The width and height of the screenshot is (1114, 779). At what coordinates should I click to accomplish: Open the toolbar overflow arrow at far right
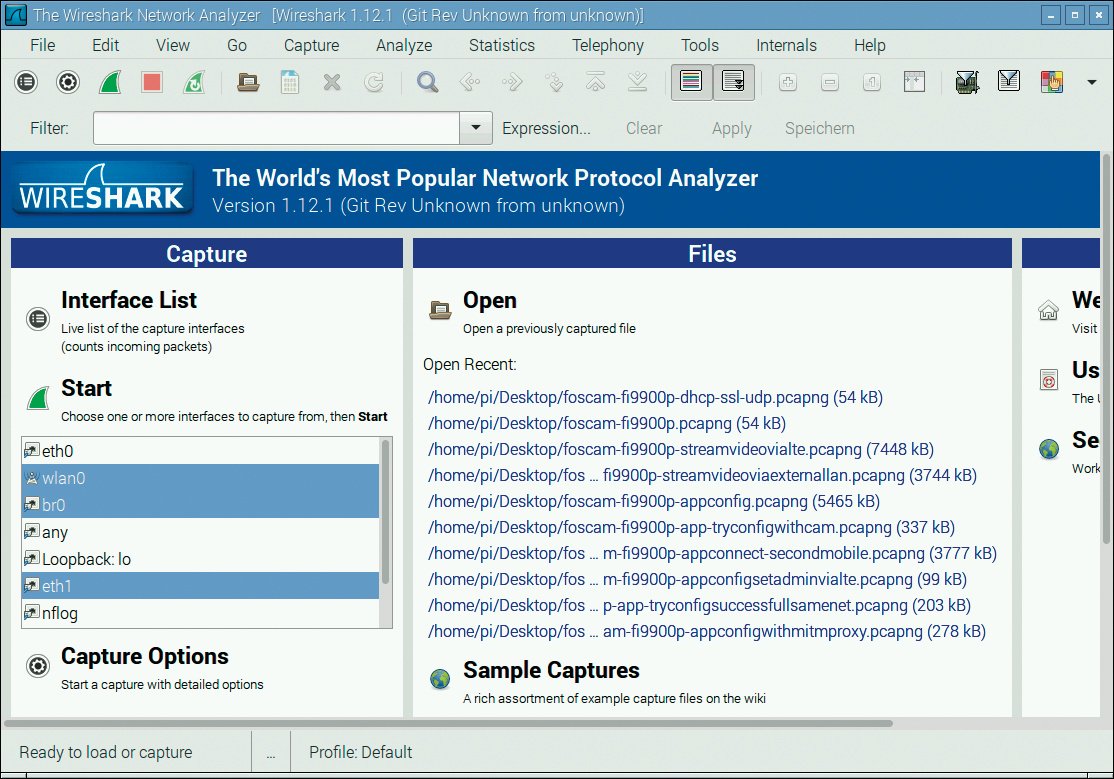pyautogui.click(x=1092, y=83)
